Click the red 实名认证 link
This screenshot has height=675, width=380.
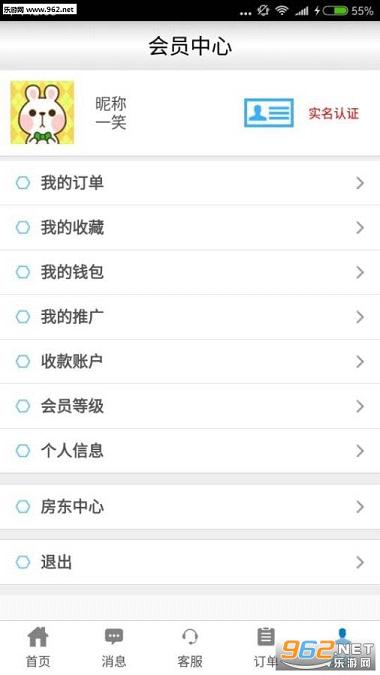point(334,114)
